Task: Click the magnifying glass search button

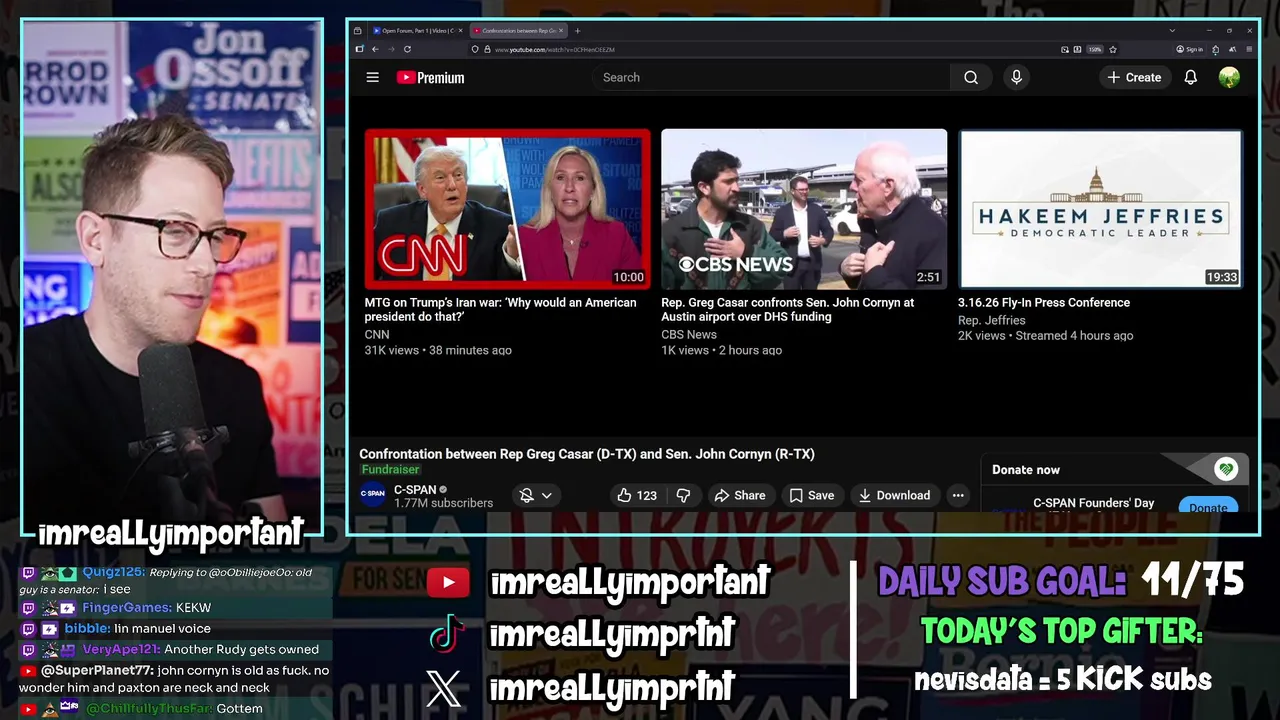Action: pyautogui.click(x=971, y=77)
